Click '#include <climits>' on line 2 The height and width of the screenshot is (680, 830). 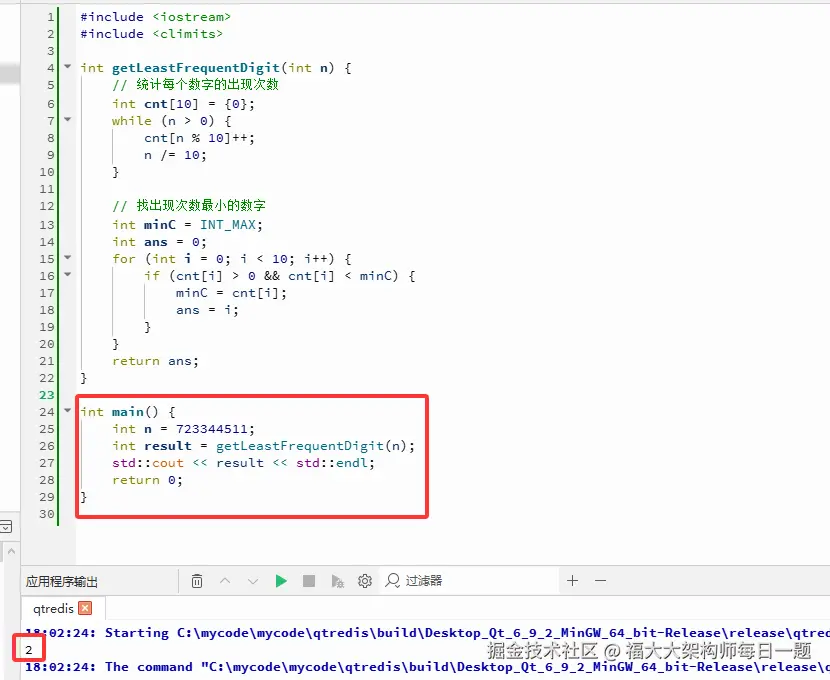click(151, 34)
